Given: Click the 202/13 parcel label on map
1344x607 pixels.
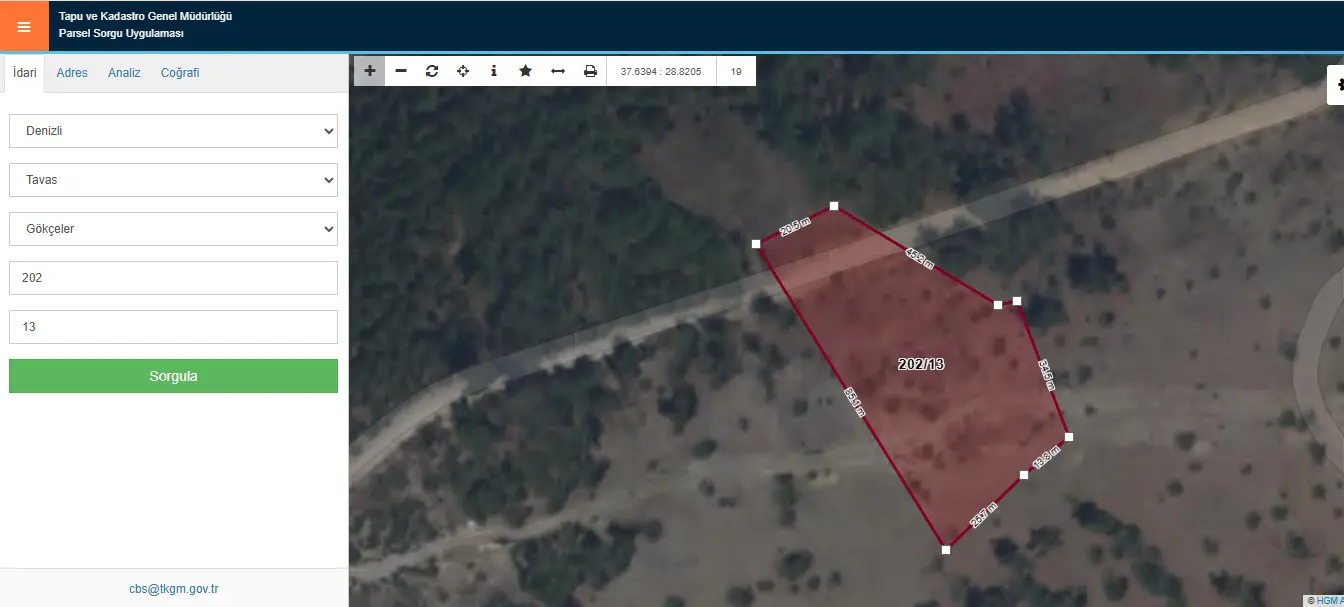Looking at the screenshot, I should pyautogui.click(x=921, y=364).
